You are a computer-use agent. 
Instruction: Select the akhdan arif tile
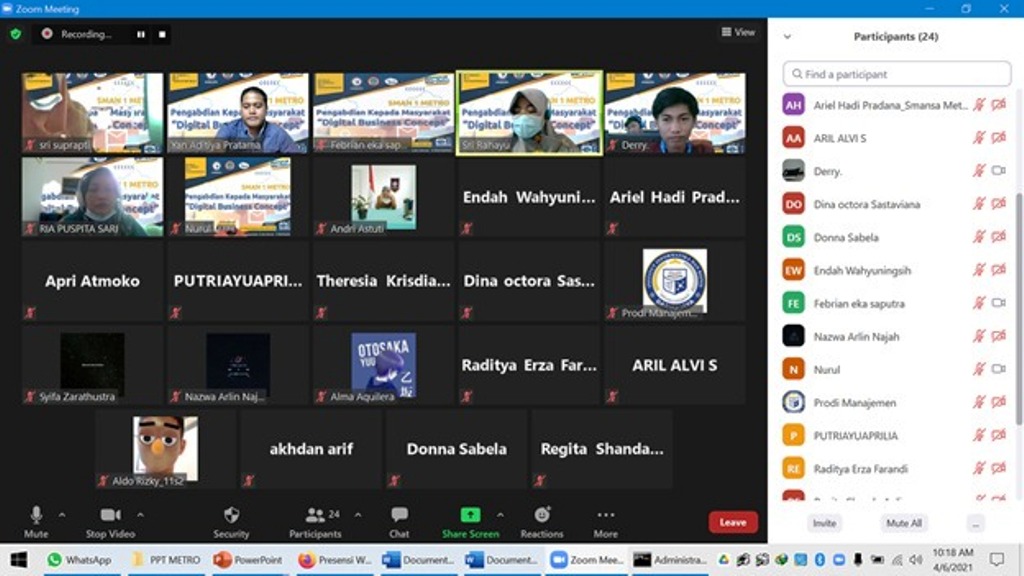click(x=311, y=449)
